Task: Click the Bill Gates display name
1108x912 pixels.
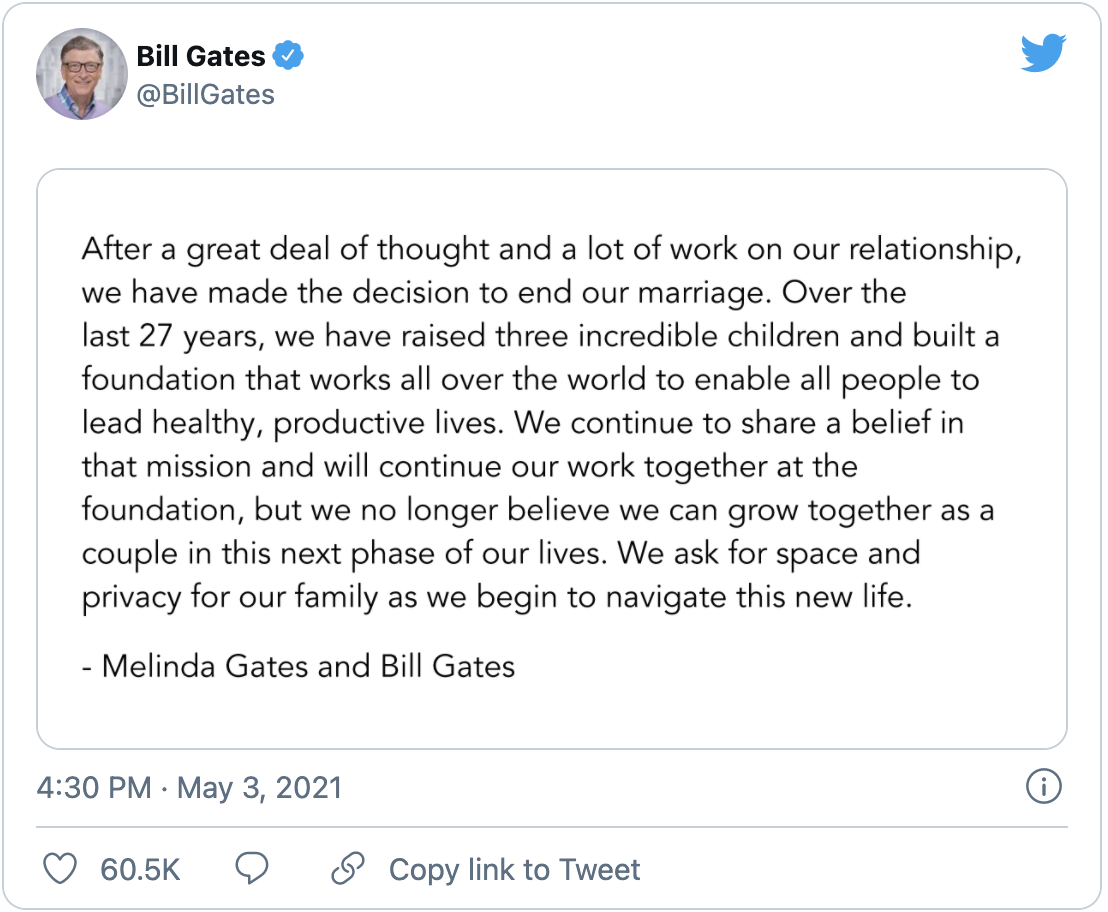Action: [201, 56]
